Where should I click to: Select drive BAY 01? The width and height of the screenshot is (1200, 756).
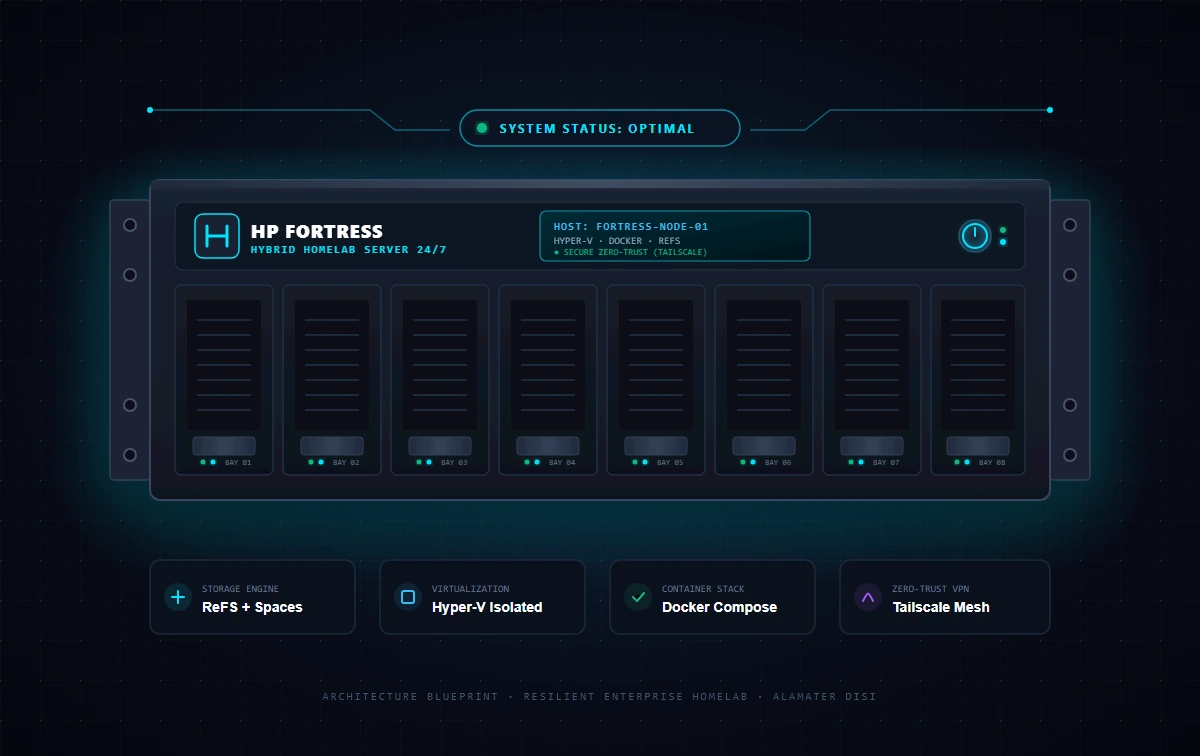(x=224, y=380)
